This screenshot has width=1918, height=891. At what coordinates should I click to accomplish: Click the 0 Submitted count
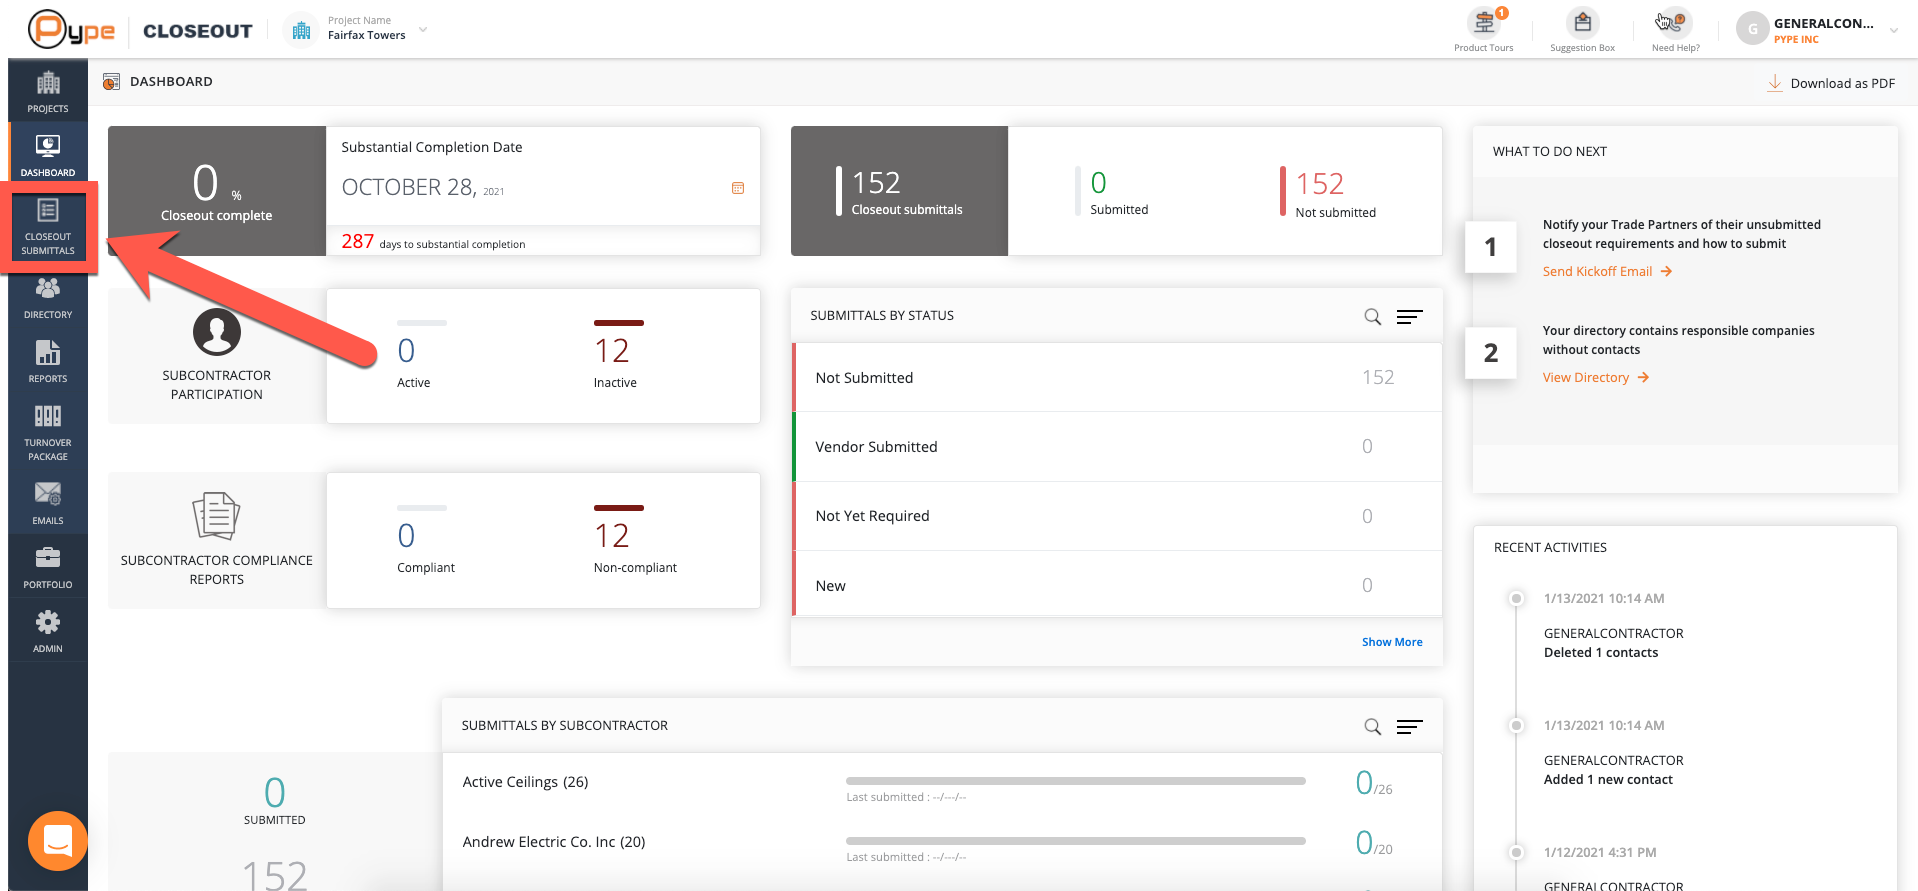[x=1098, y=183]
